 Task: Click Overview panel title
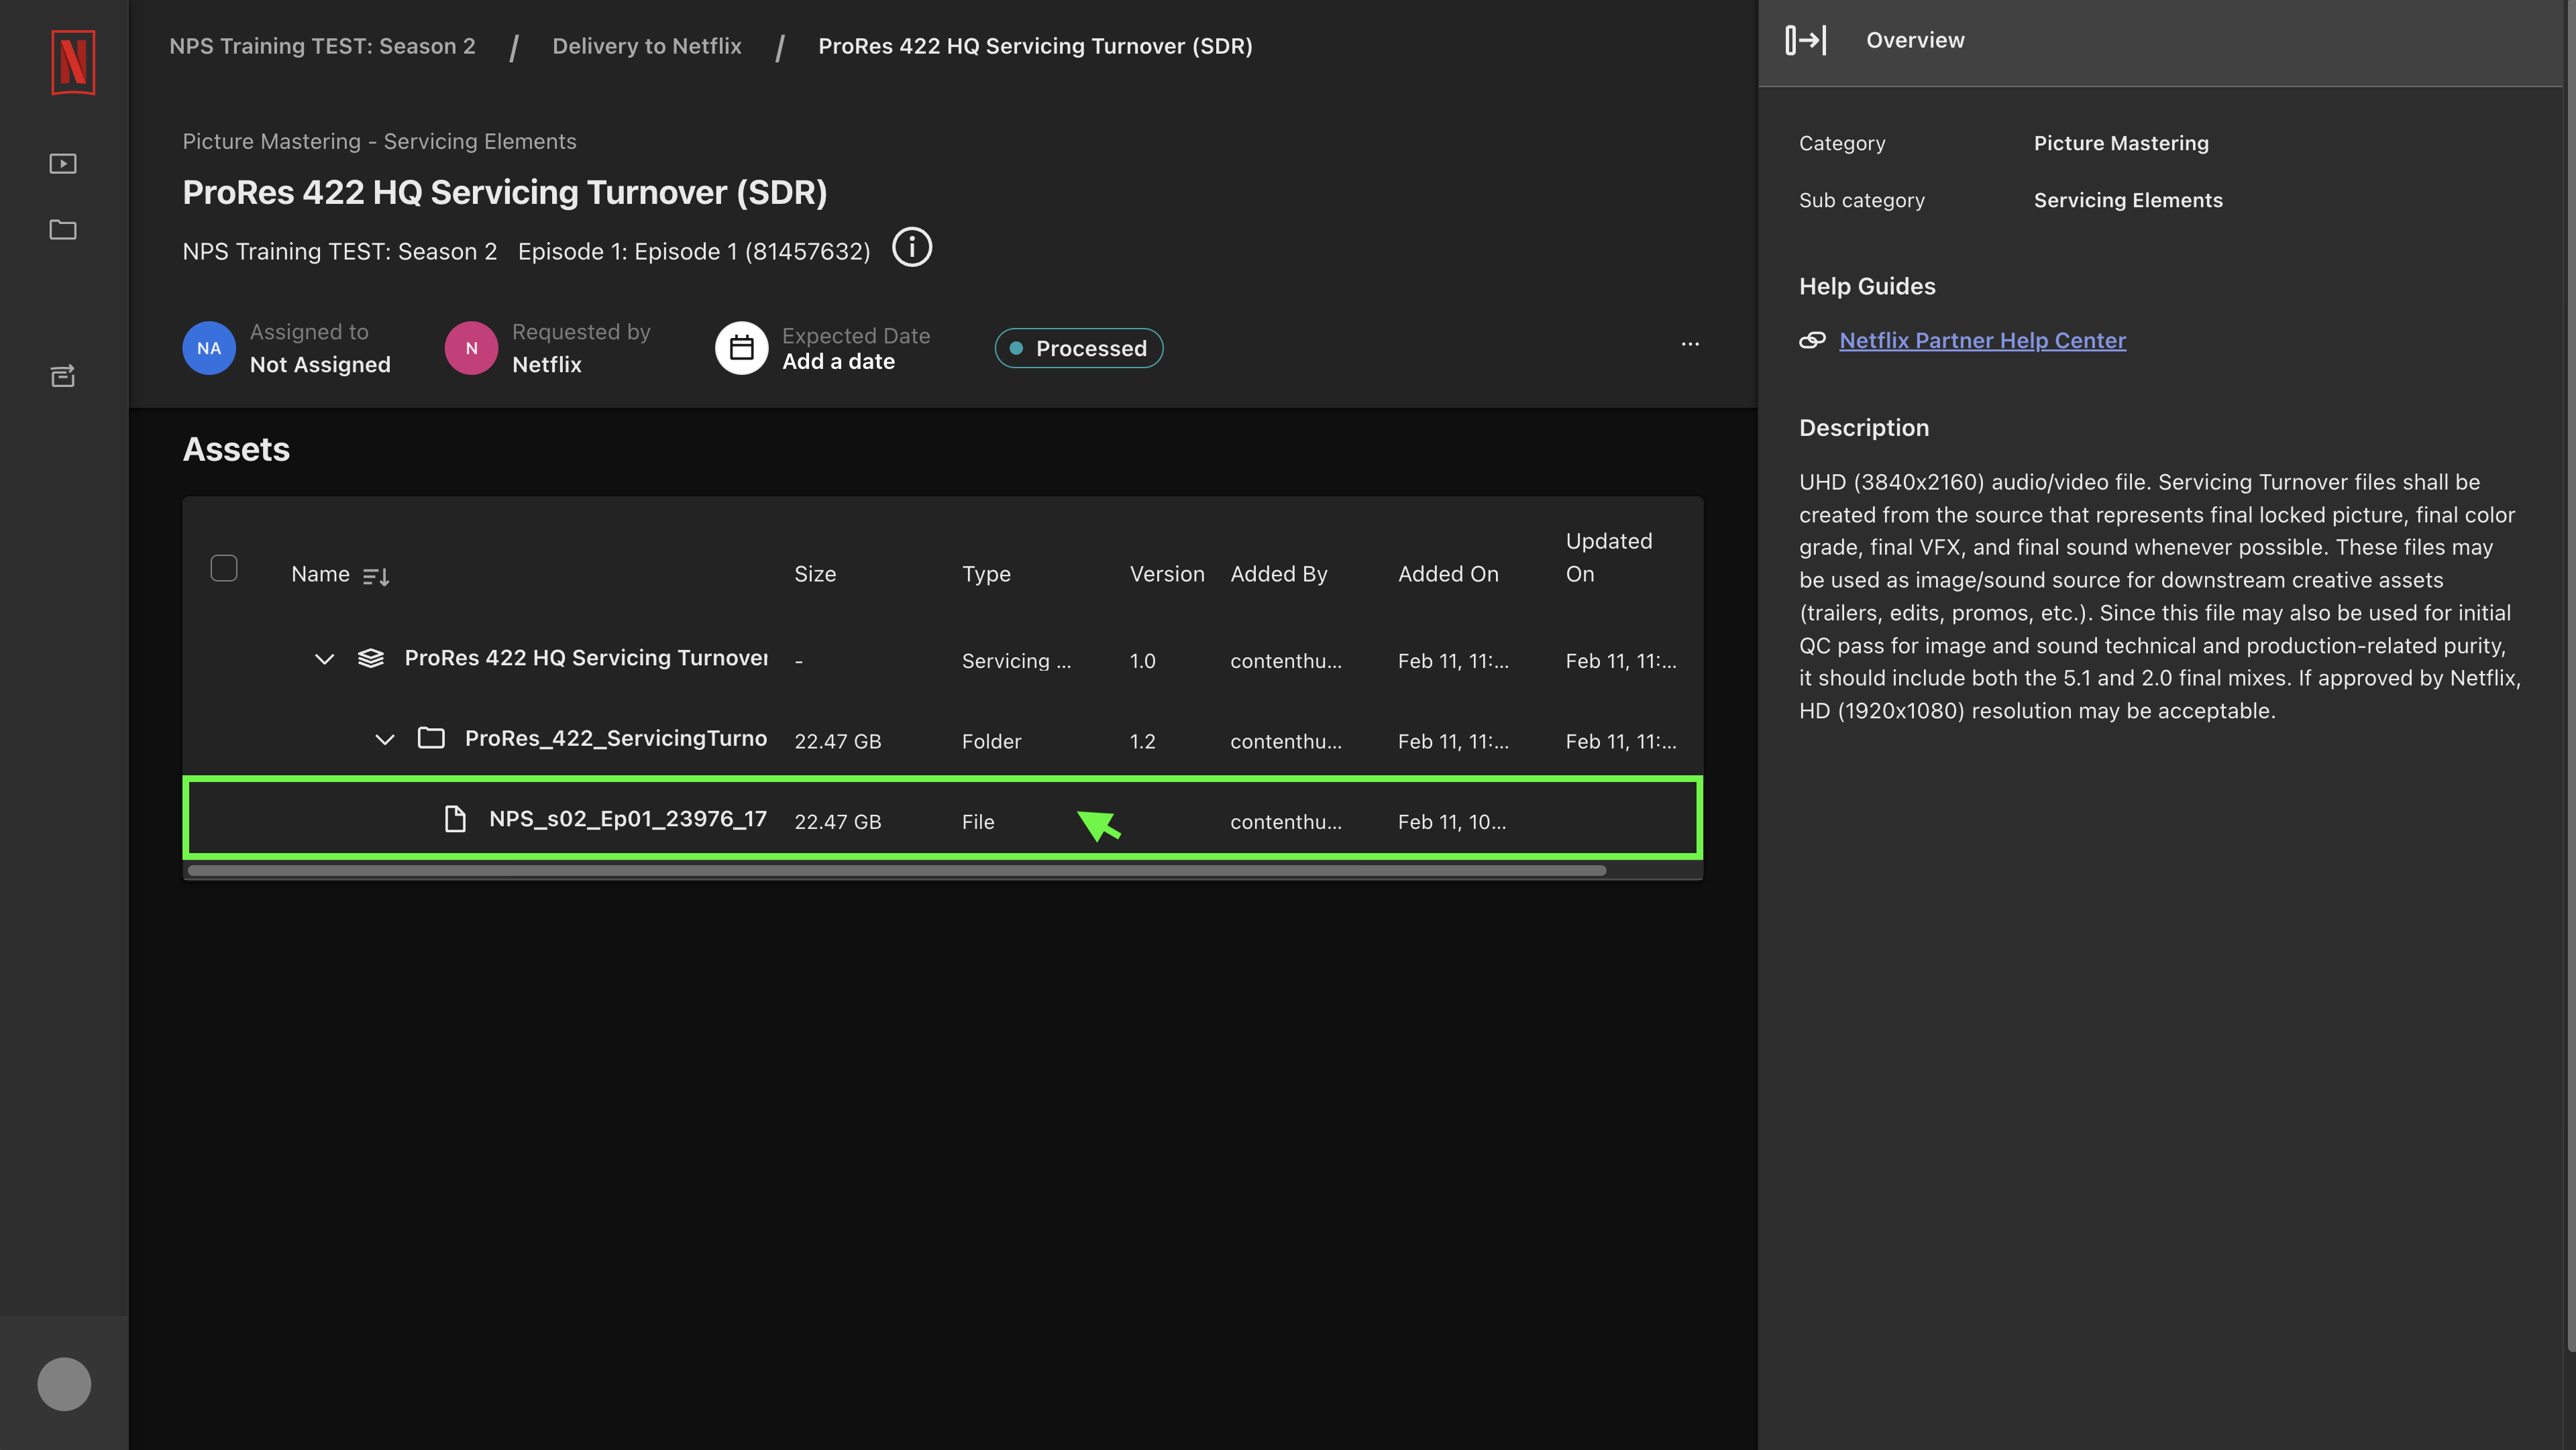point(1915,40)
